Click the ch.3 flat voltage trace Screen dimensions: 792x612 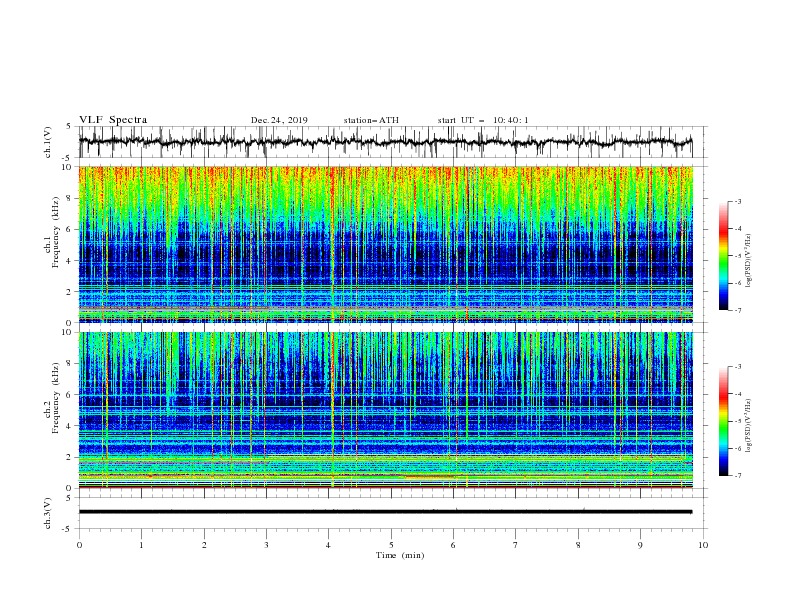[385, 512]
